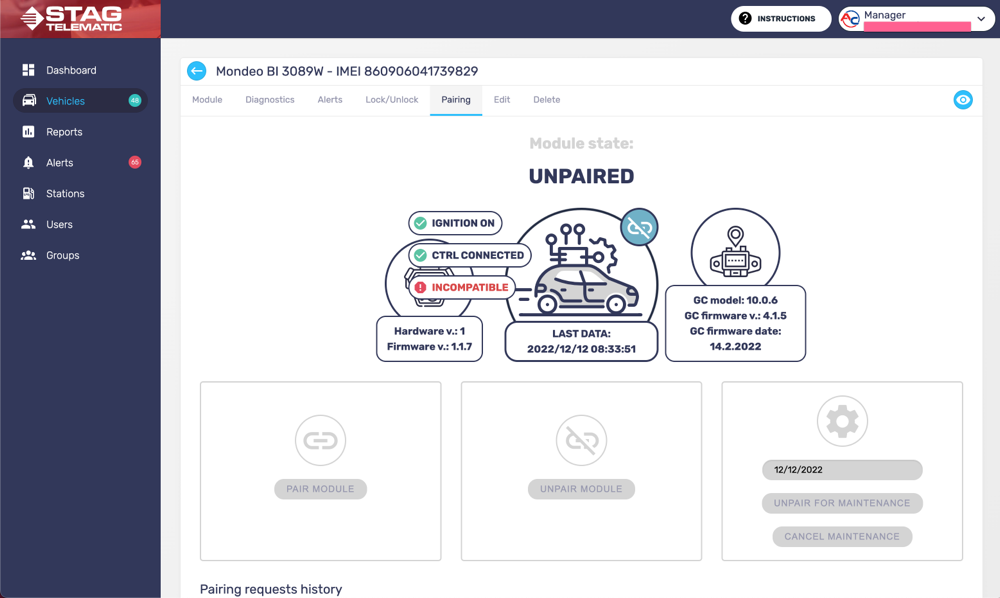
Task: Click the question mark icon in Instructions
Action: [x=745, y=18]
